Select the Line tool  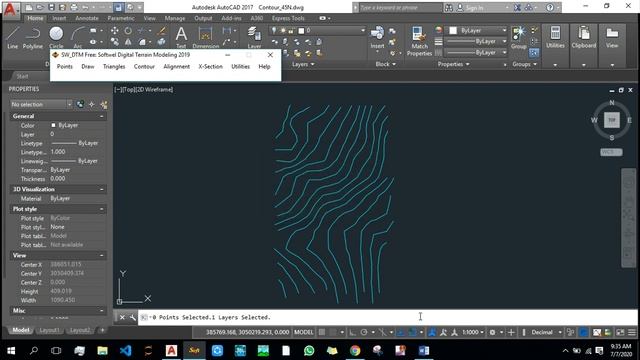coord(13,38)
